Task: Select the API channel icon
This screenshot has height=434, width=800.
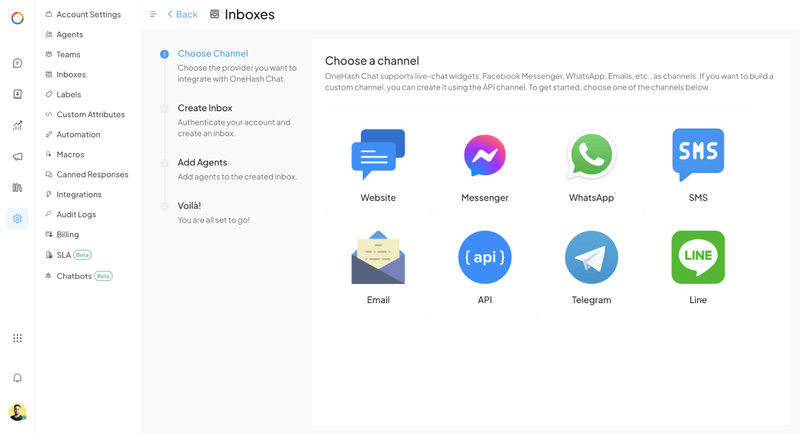Action: pyautogui.click(x=485, y=258)
